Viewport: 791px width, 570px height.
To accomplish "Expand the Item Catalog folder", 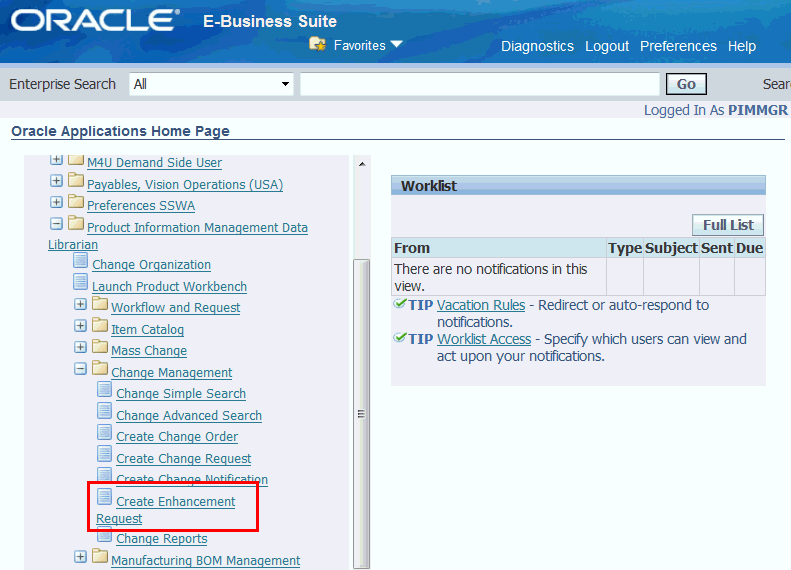I will [80, 325].
